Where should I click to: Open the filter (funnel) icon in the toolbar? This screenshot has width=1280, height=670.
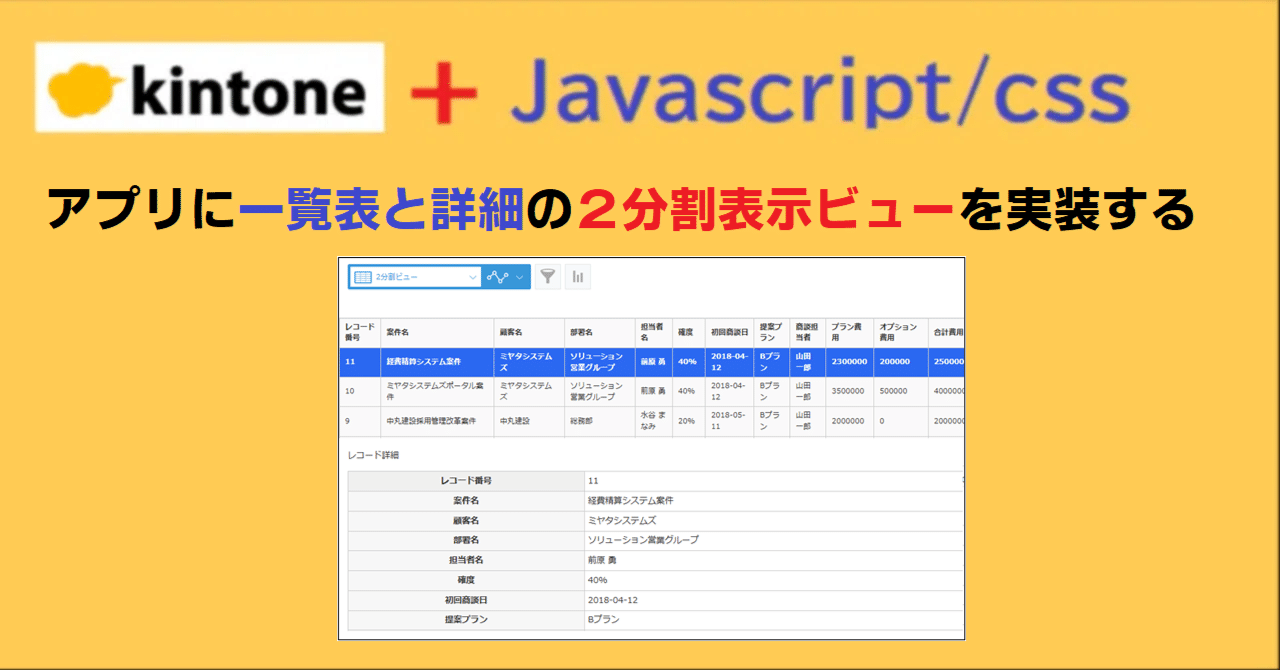click(x=547, y=278)
